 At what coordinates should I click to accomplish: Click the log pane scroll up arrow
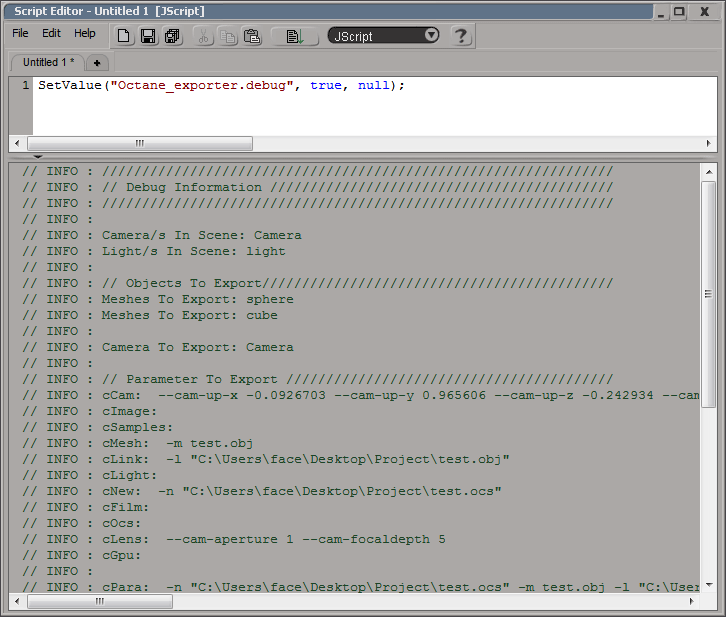tap(708, 172)
